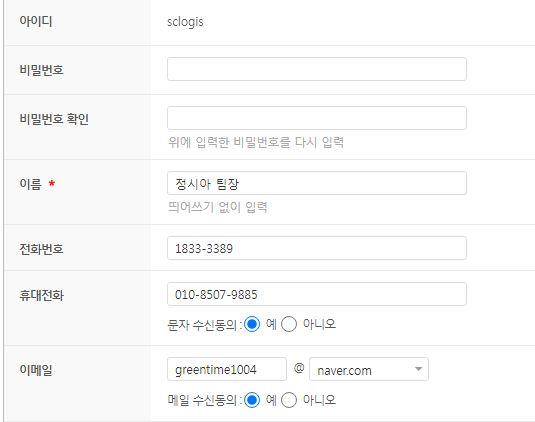Click the 전화번호 field showing 1833-3389
Viewport: 535px width, 422px height.
pyautogui.click(x=317, y=248)
